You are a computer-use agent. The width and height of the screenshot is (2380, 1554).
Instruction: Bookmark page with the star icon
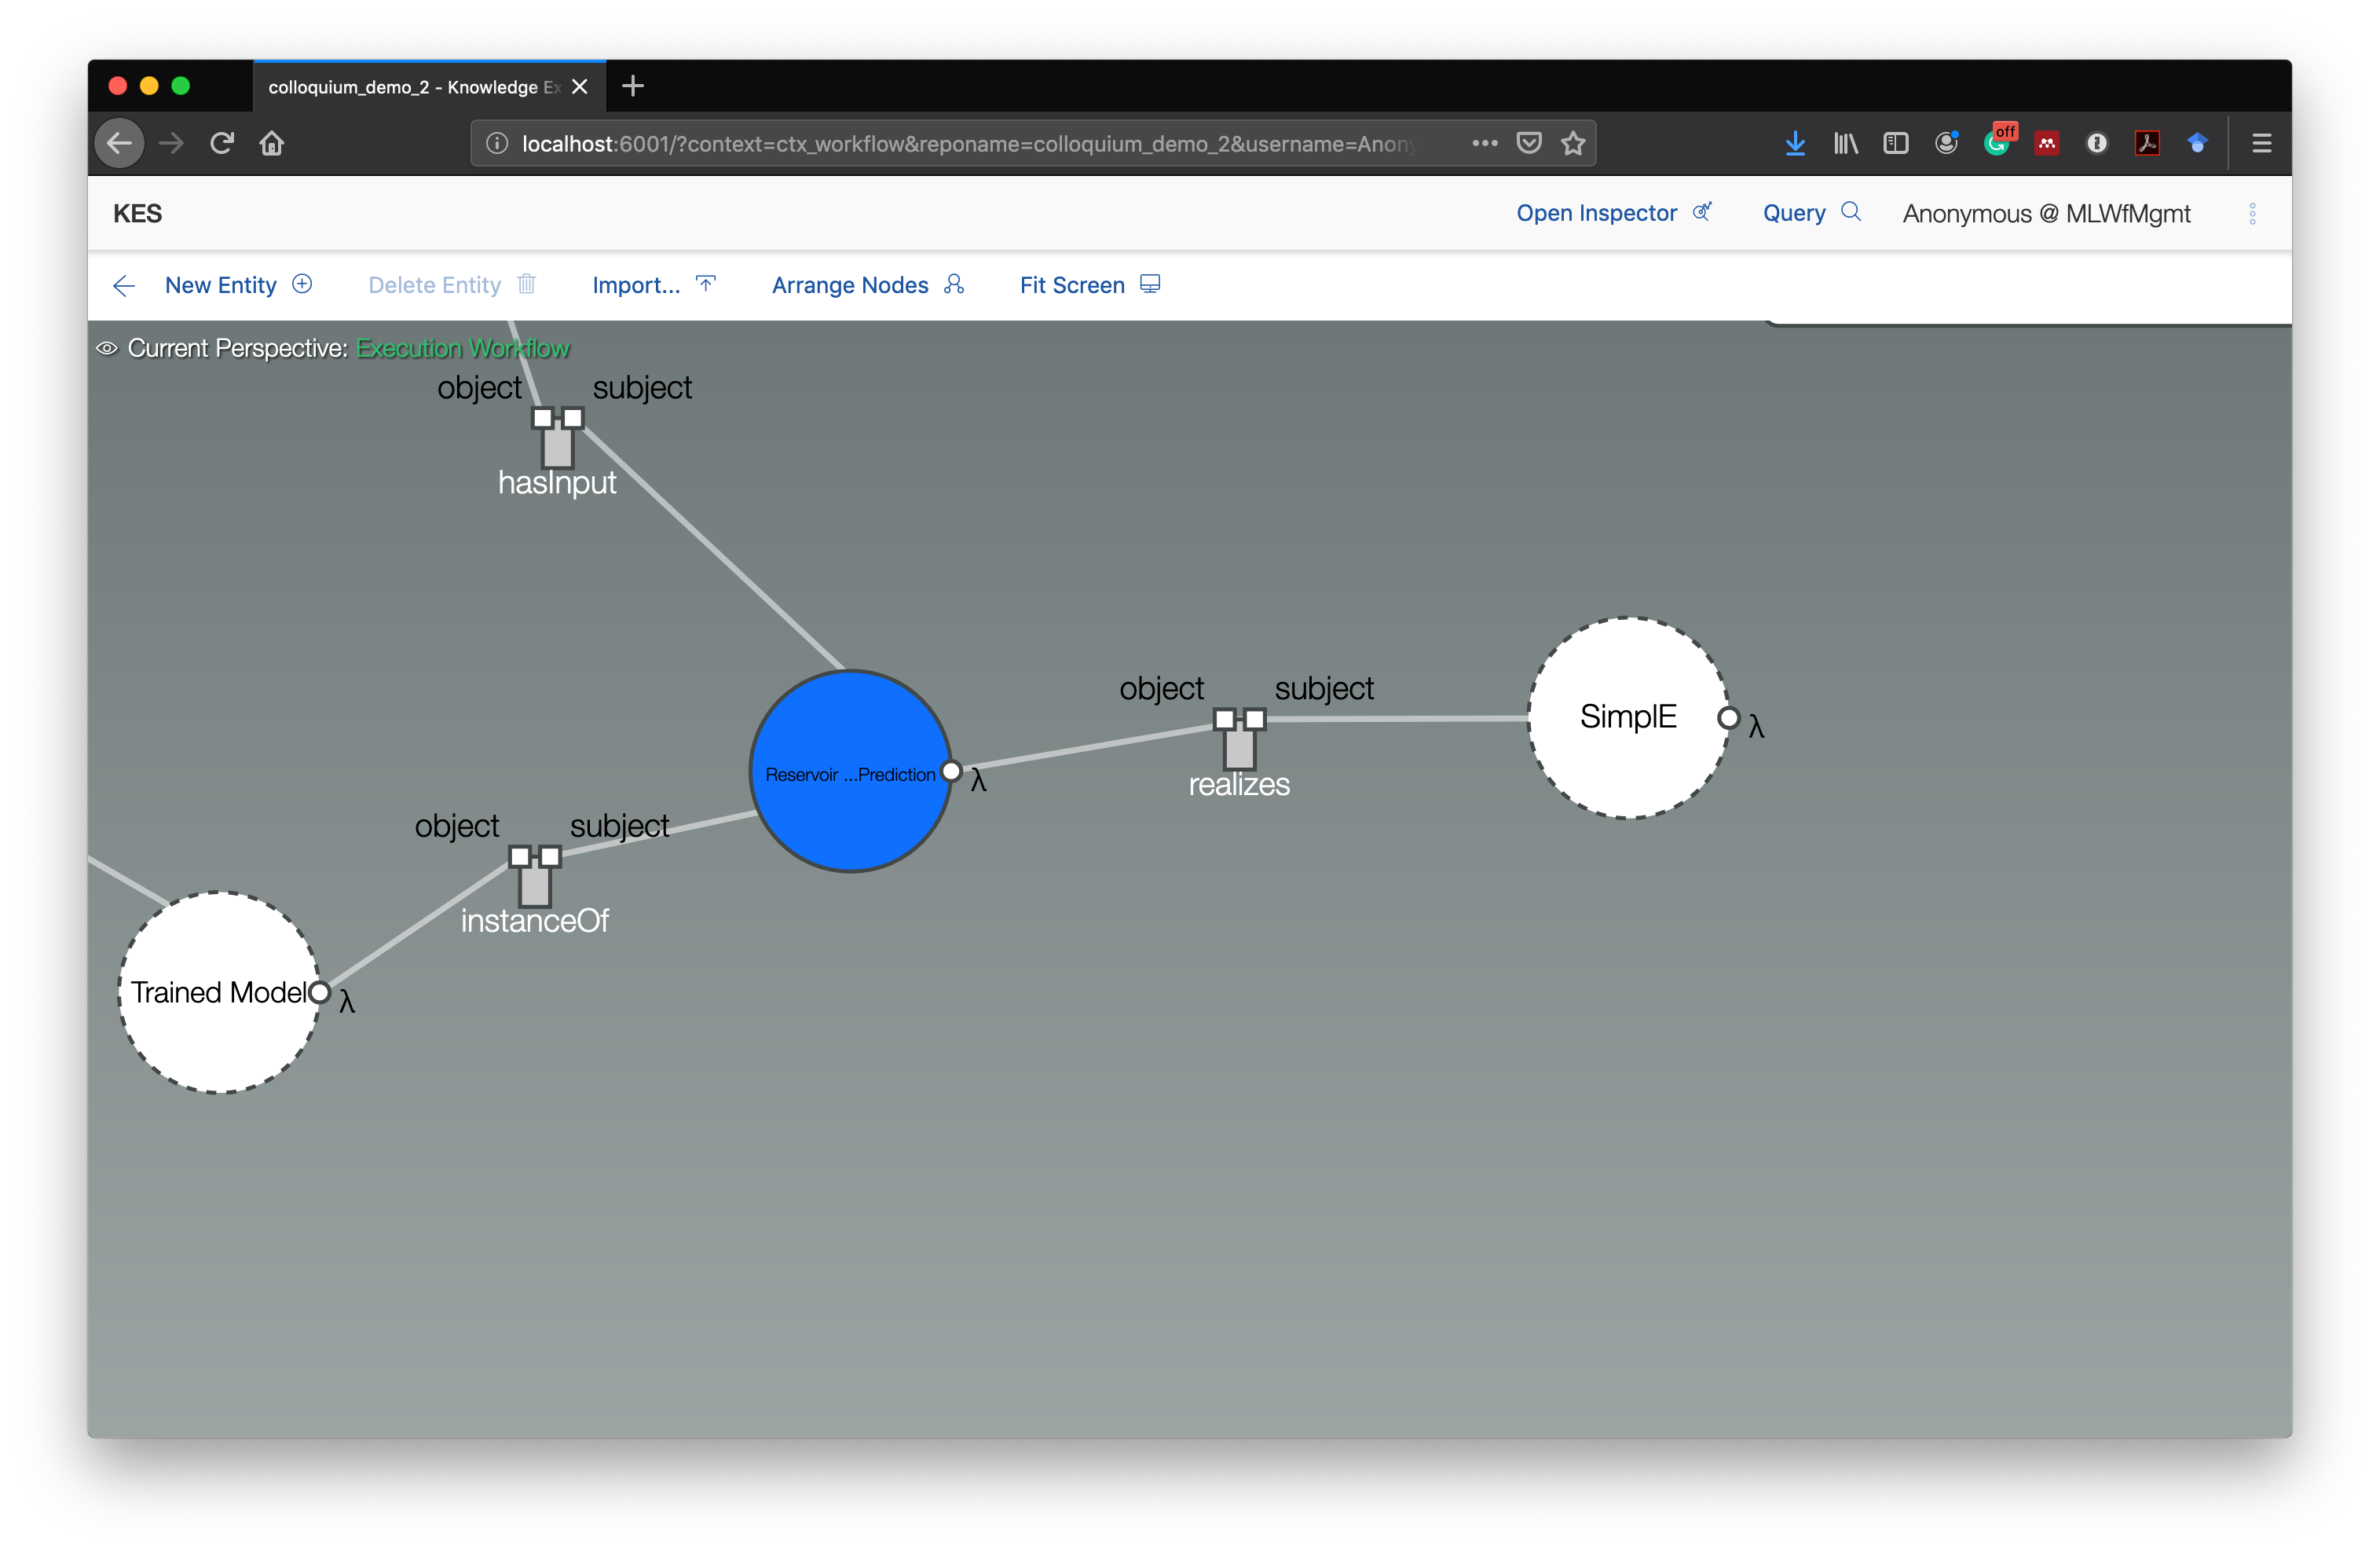(1573, 143)
